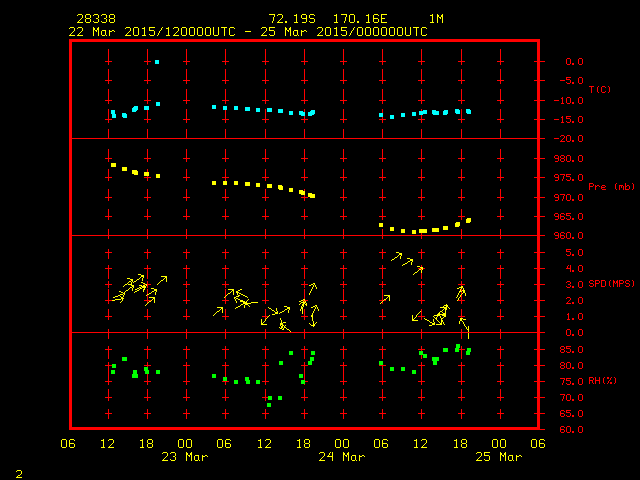Select the -20.0 temperature axis value
The width and height of the screenshot is (640, 480).
(569, 139)
